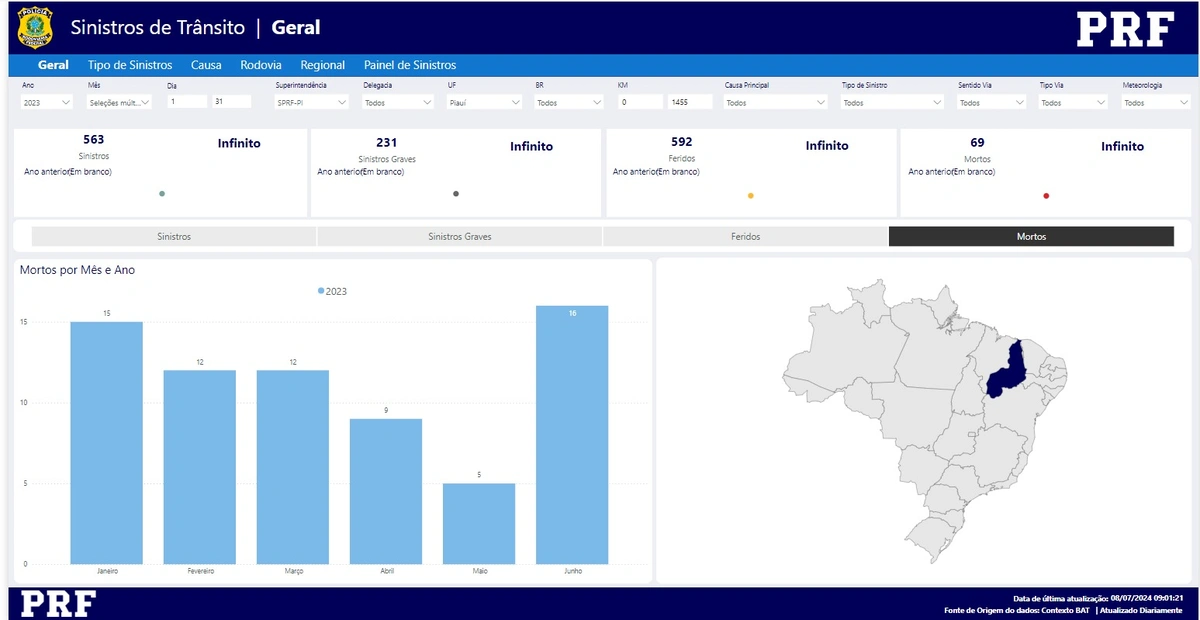Click the red dot in the Mortos card

1046,196
